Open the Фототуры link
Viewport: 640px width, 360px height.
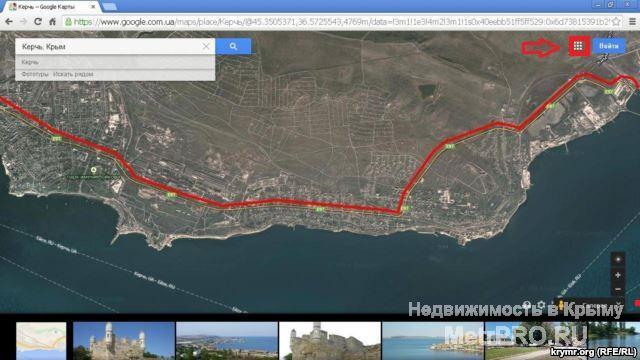pyautogui.click(x=35, y=74)
